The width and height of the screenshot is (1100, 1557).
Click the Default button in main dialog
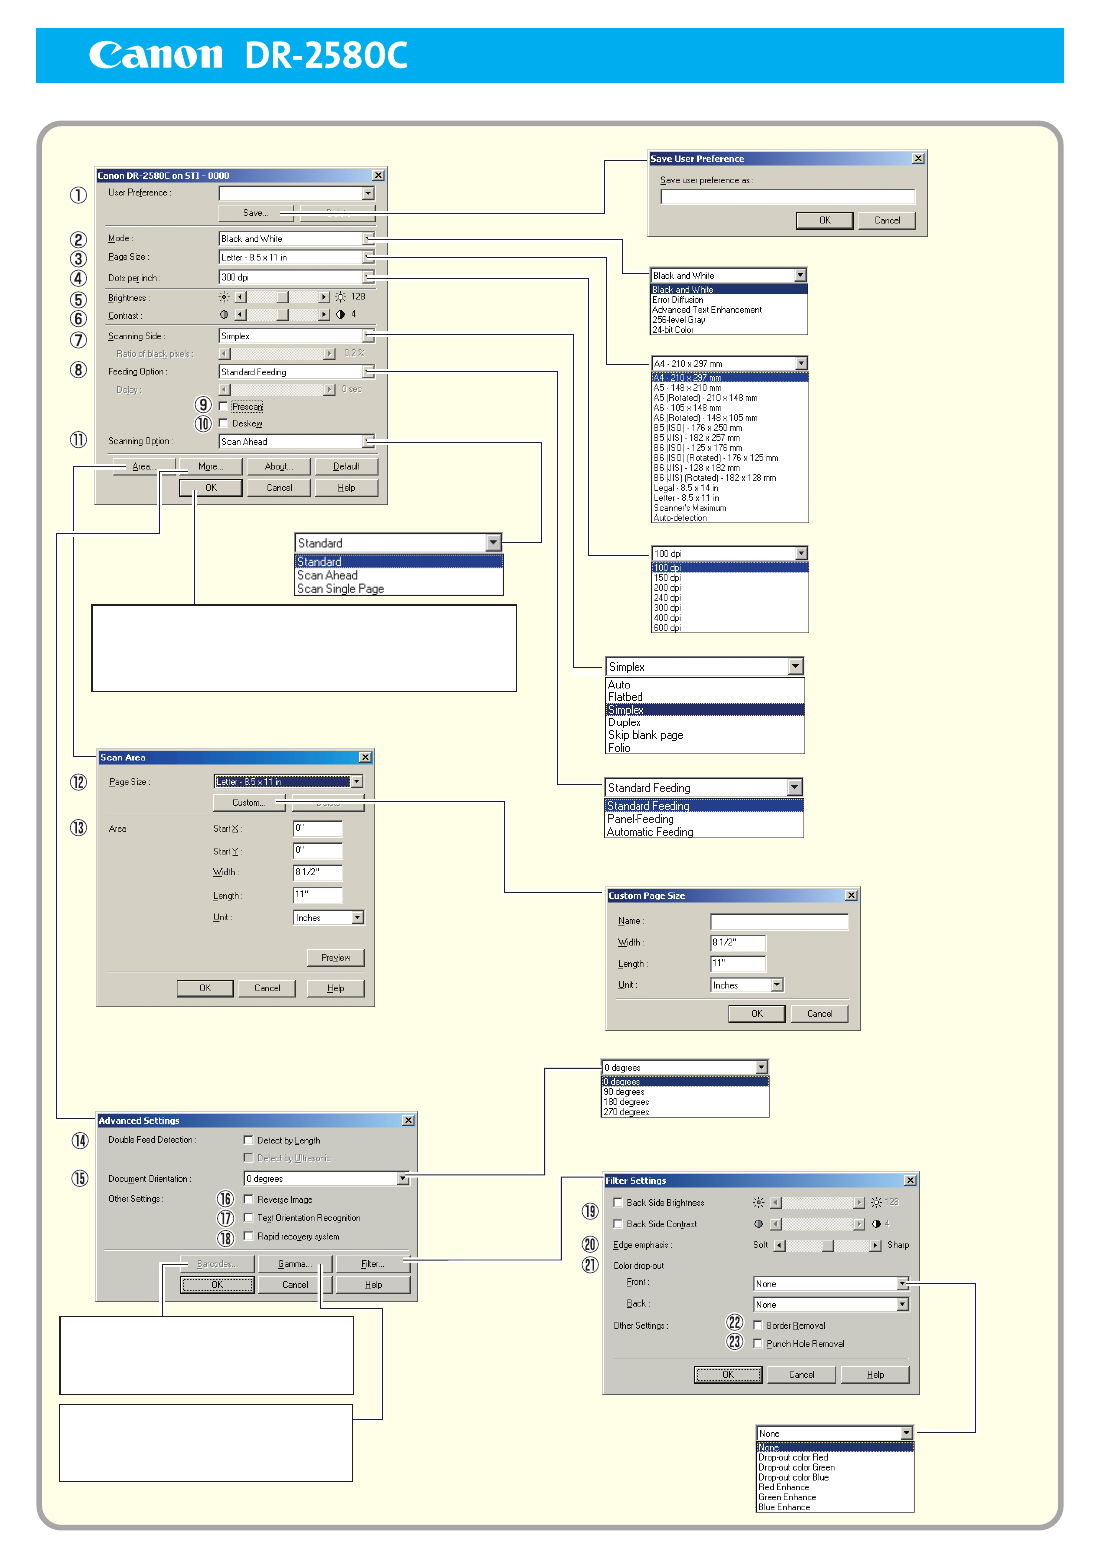point(346,467)
